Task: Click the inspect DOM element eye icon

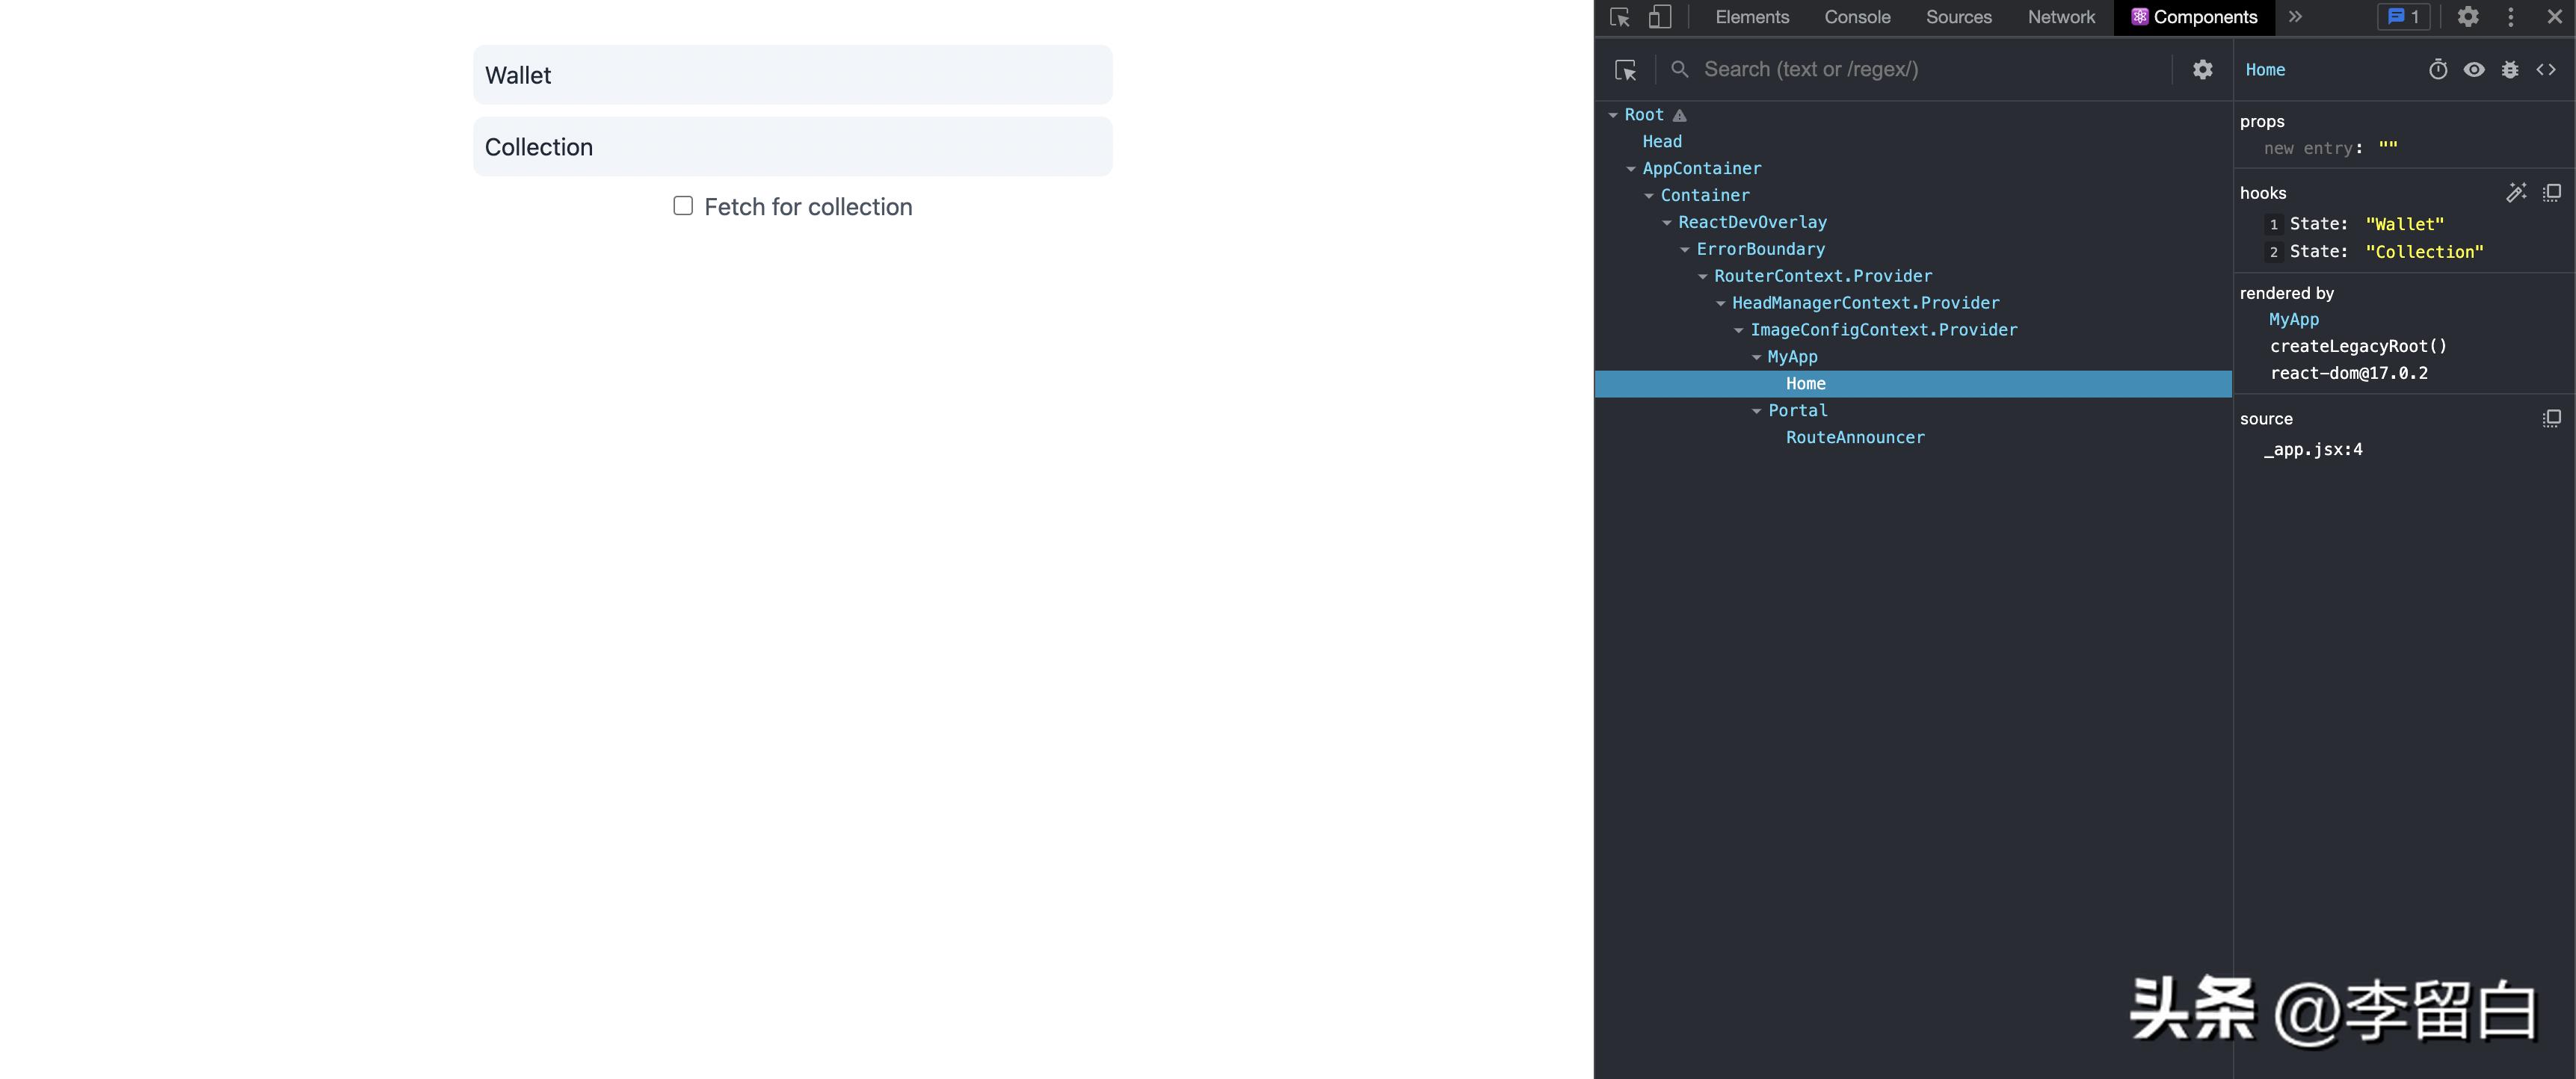Action: [x=2474, y=70]
